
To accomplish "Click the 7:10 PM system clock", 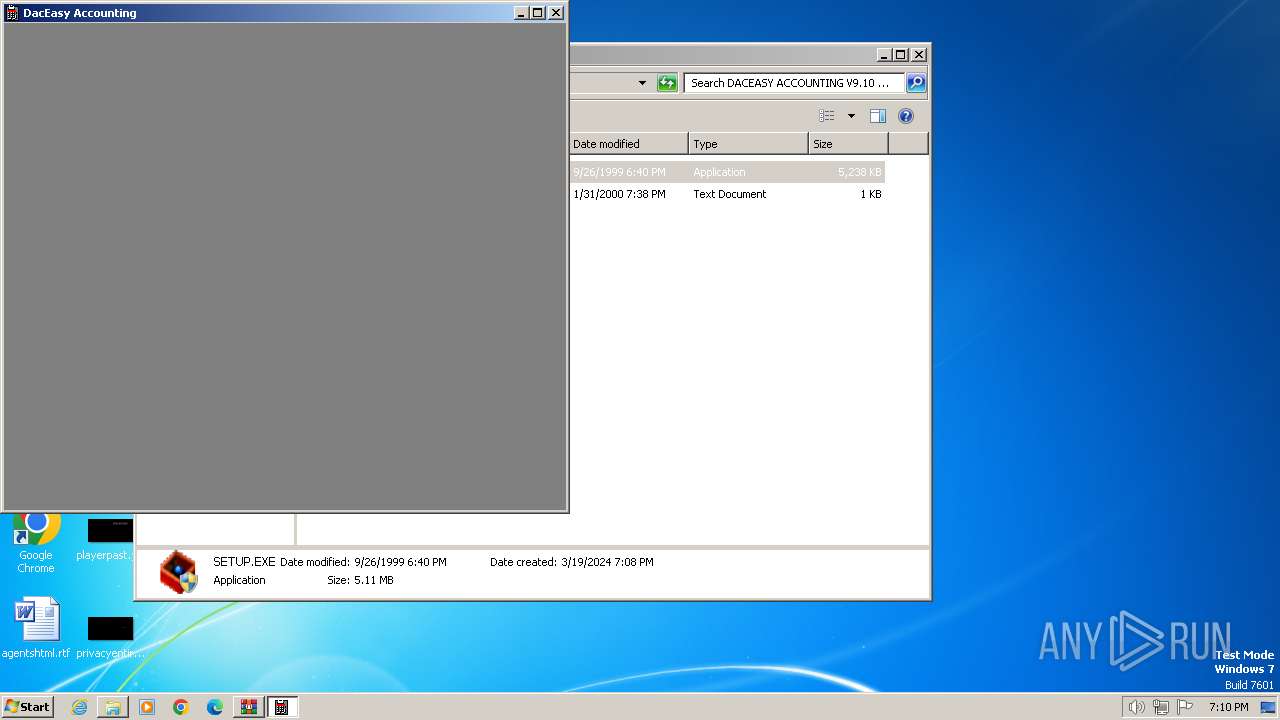I will (x=1228, y=707).
